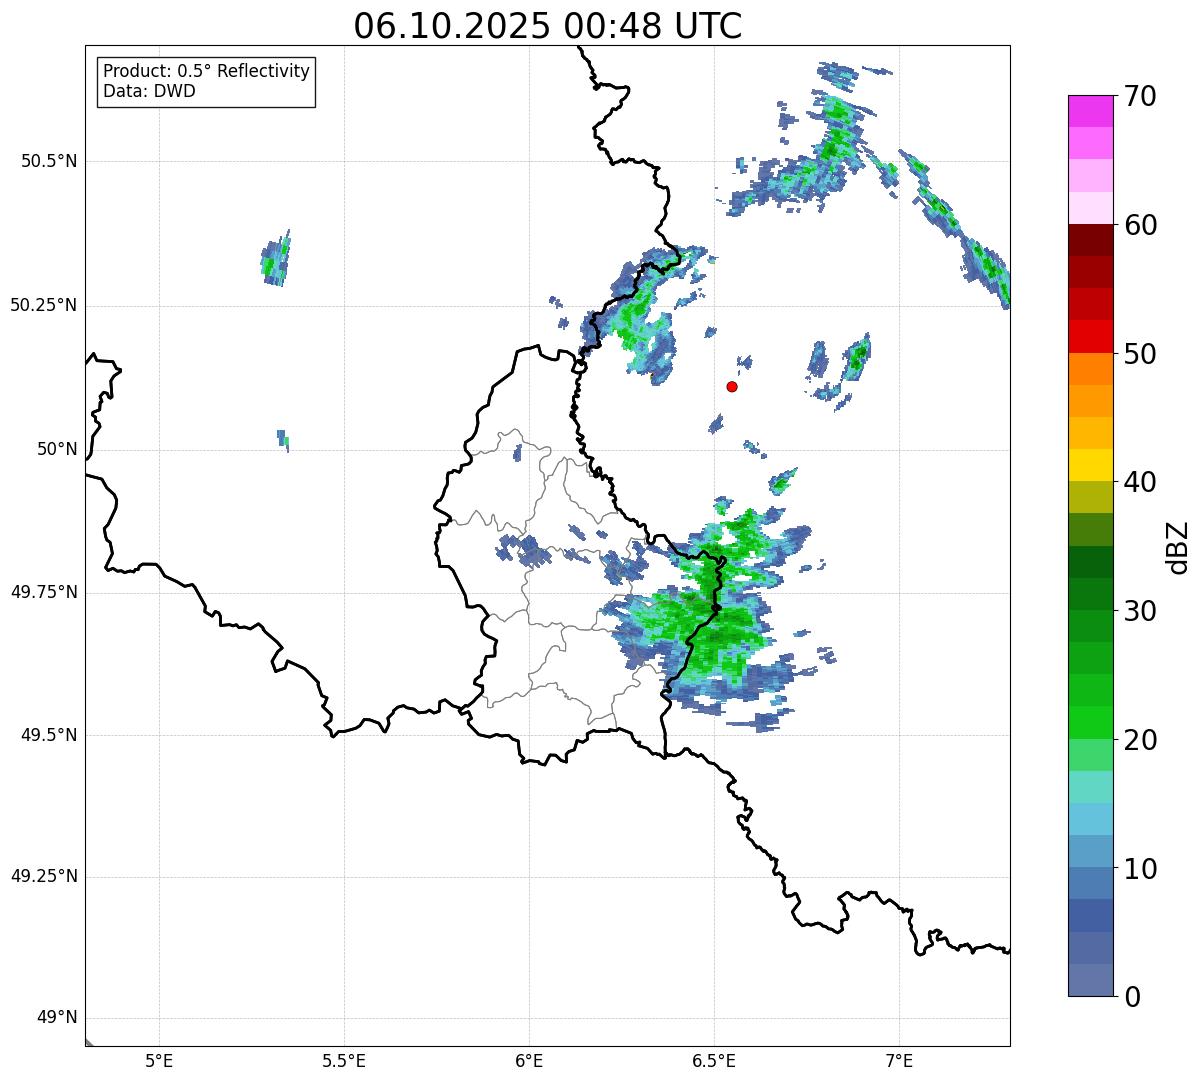Click the latitude label 49°N
This screenshot has width=1202, height=1081.
pos(57,1017)
